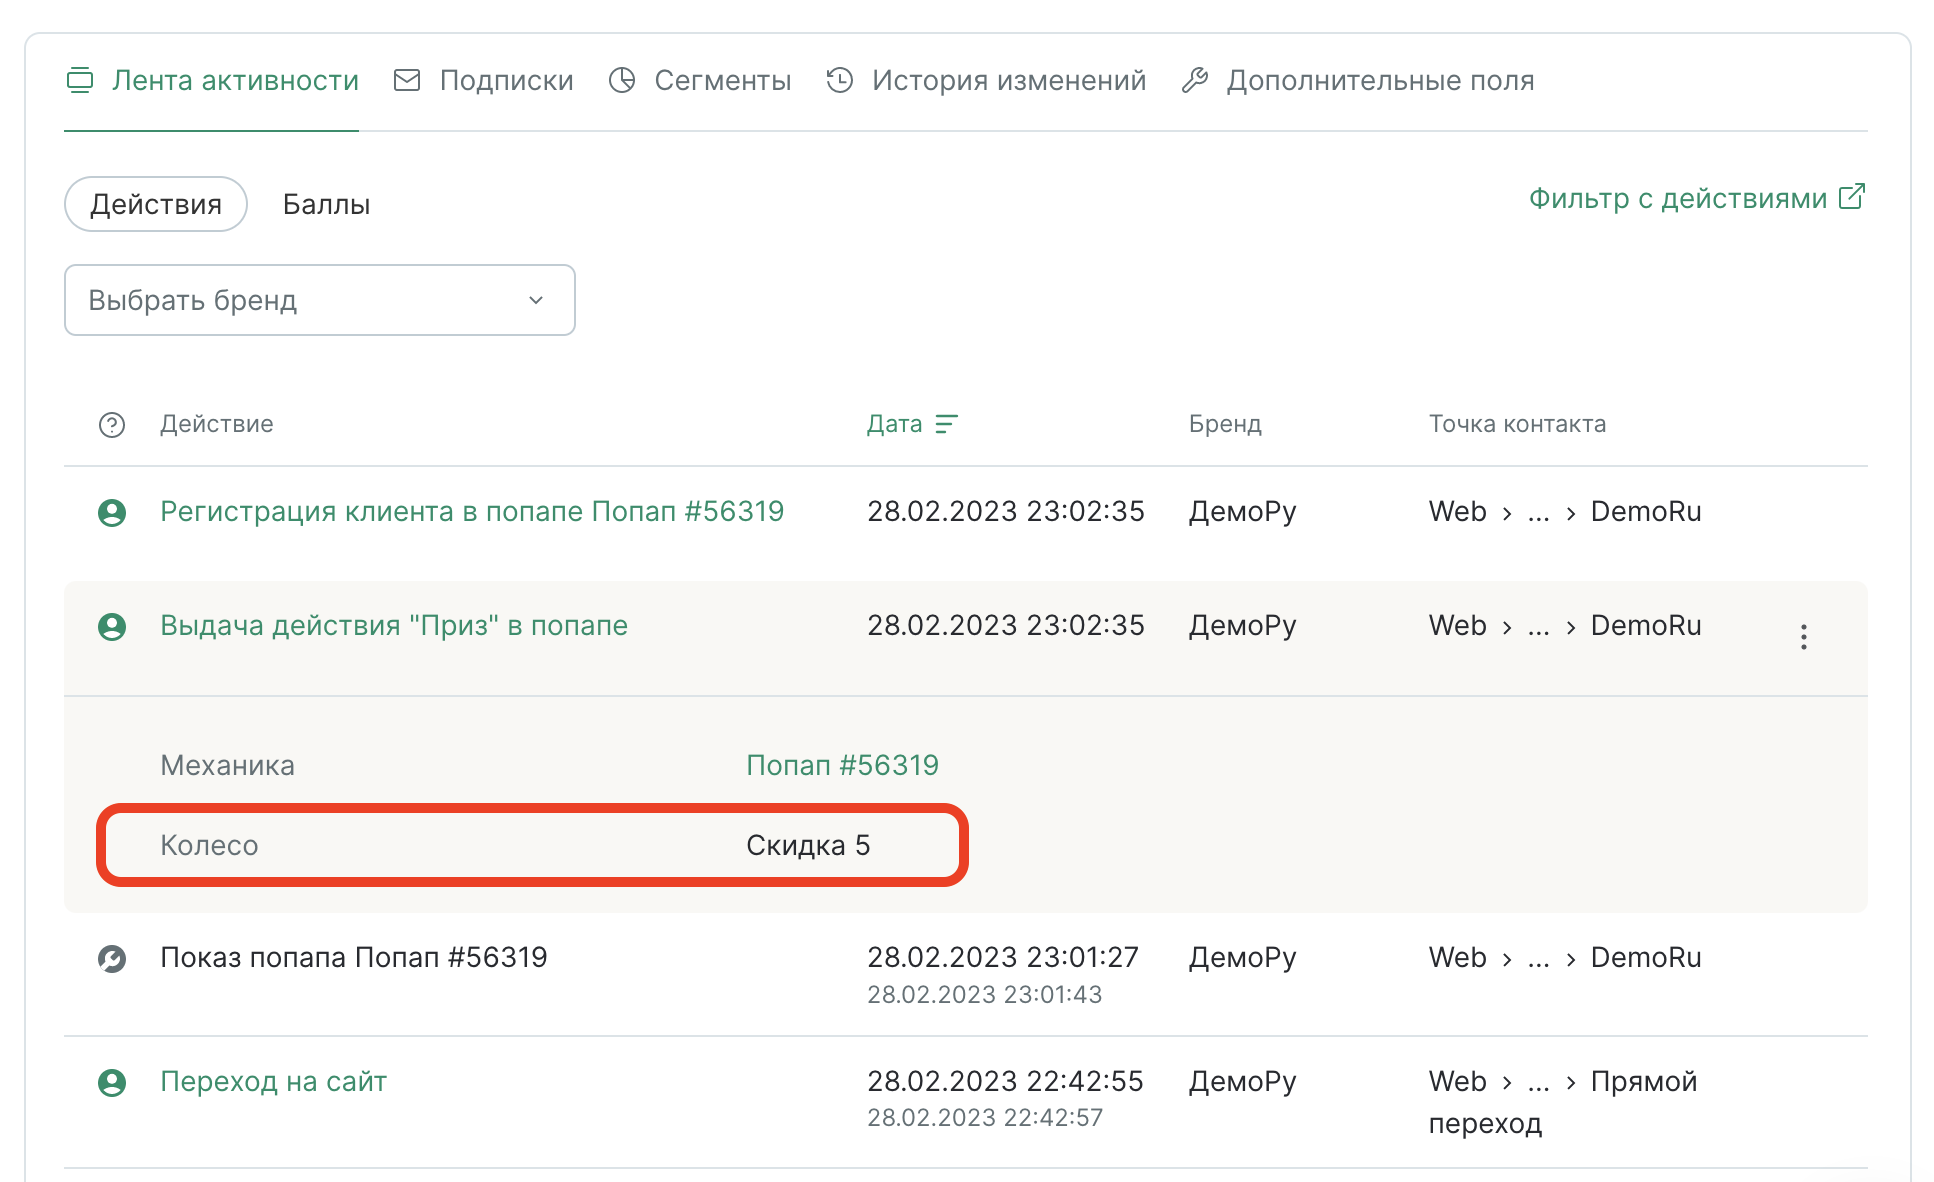Click the question mark help icon in header

point(112,425)
